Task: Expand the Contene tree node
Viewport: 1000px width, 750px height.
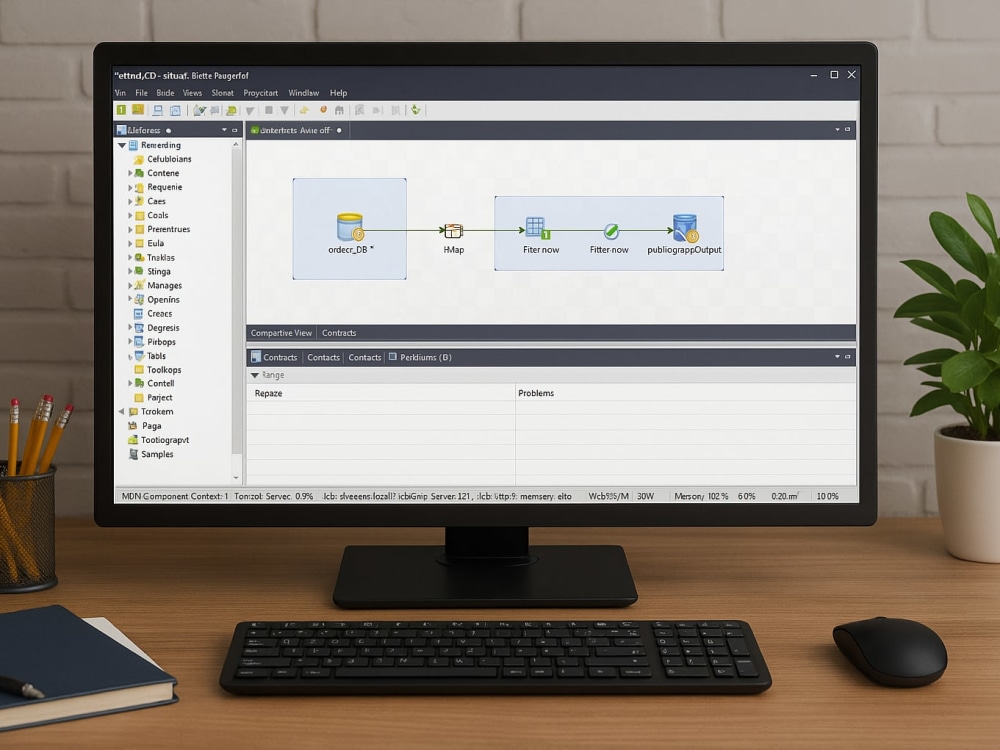Action: (130, 173)
